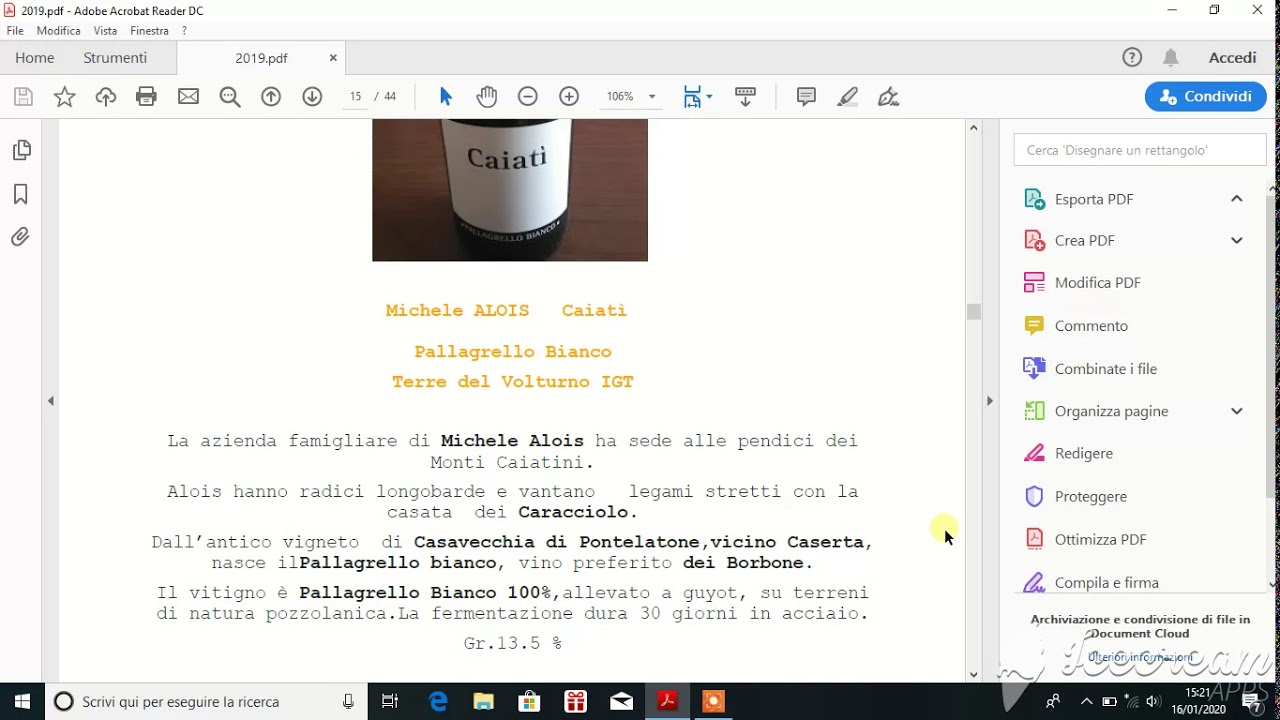Click the page number input field
The width and height of the screenshot is (1280, 720).
click(355, 96)
